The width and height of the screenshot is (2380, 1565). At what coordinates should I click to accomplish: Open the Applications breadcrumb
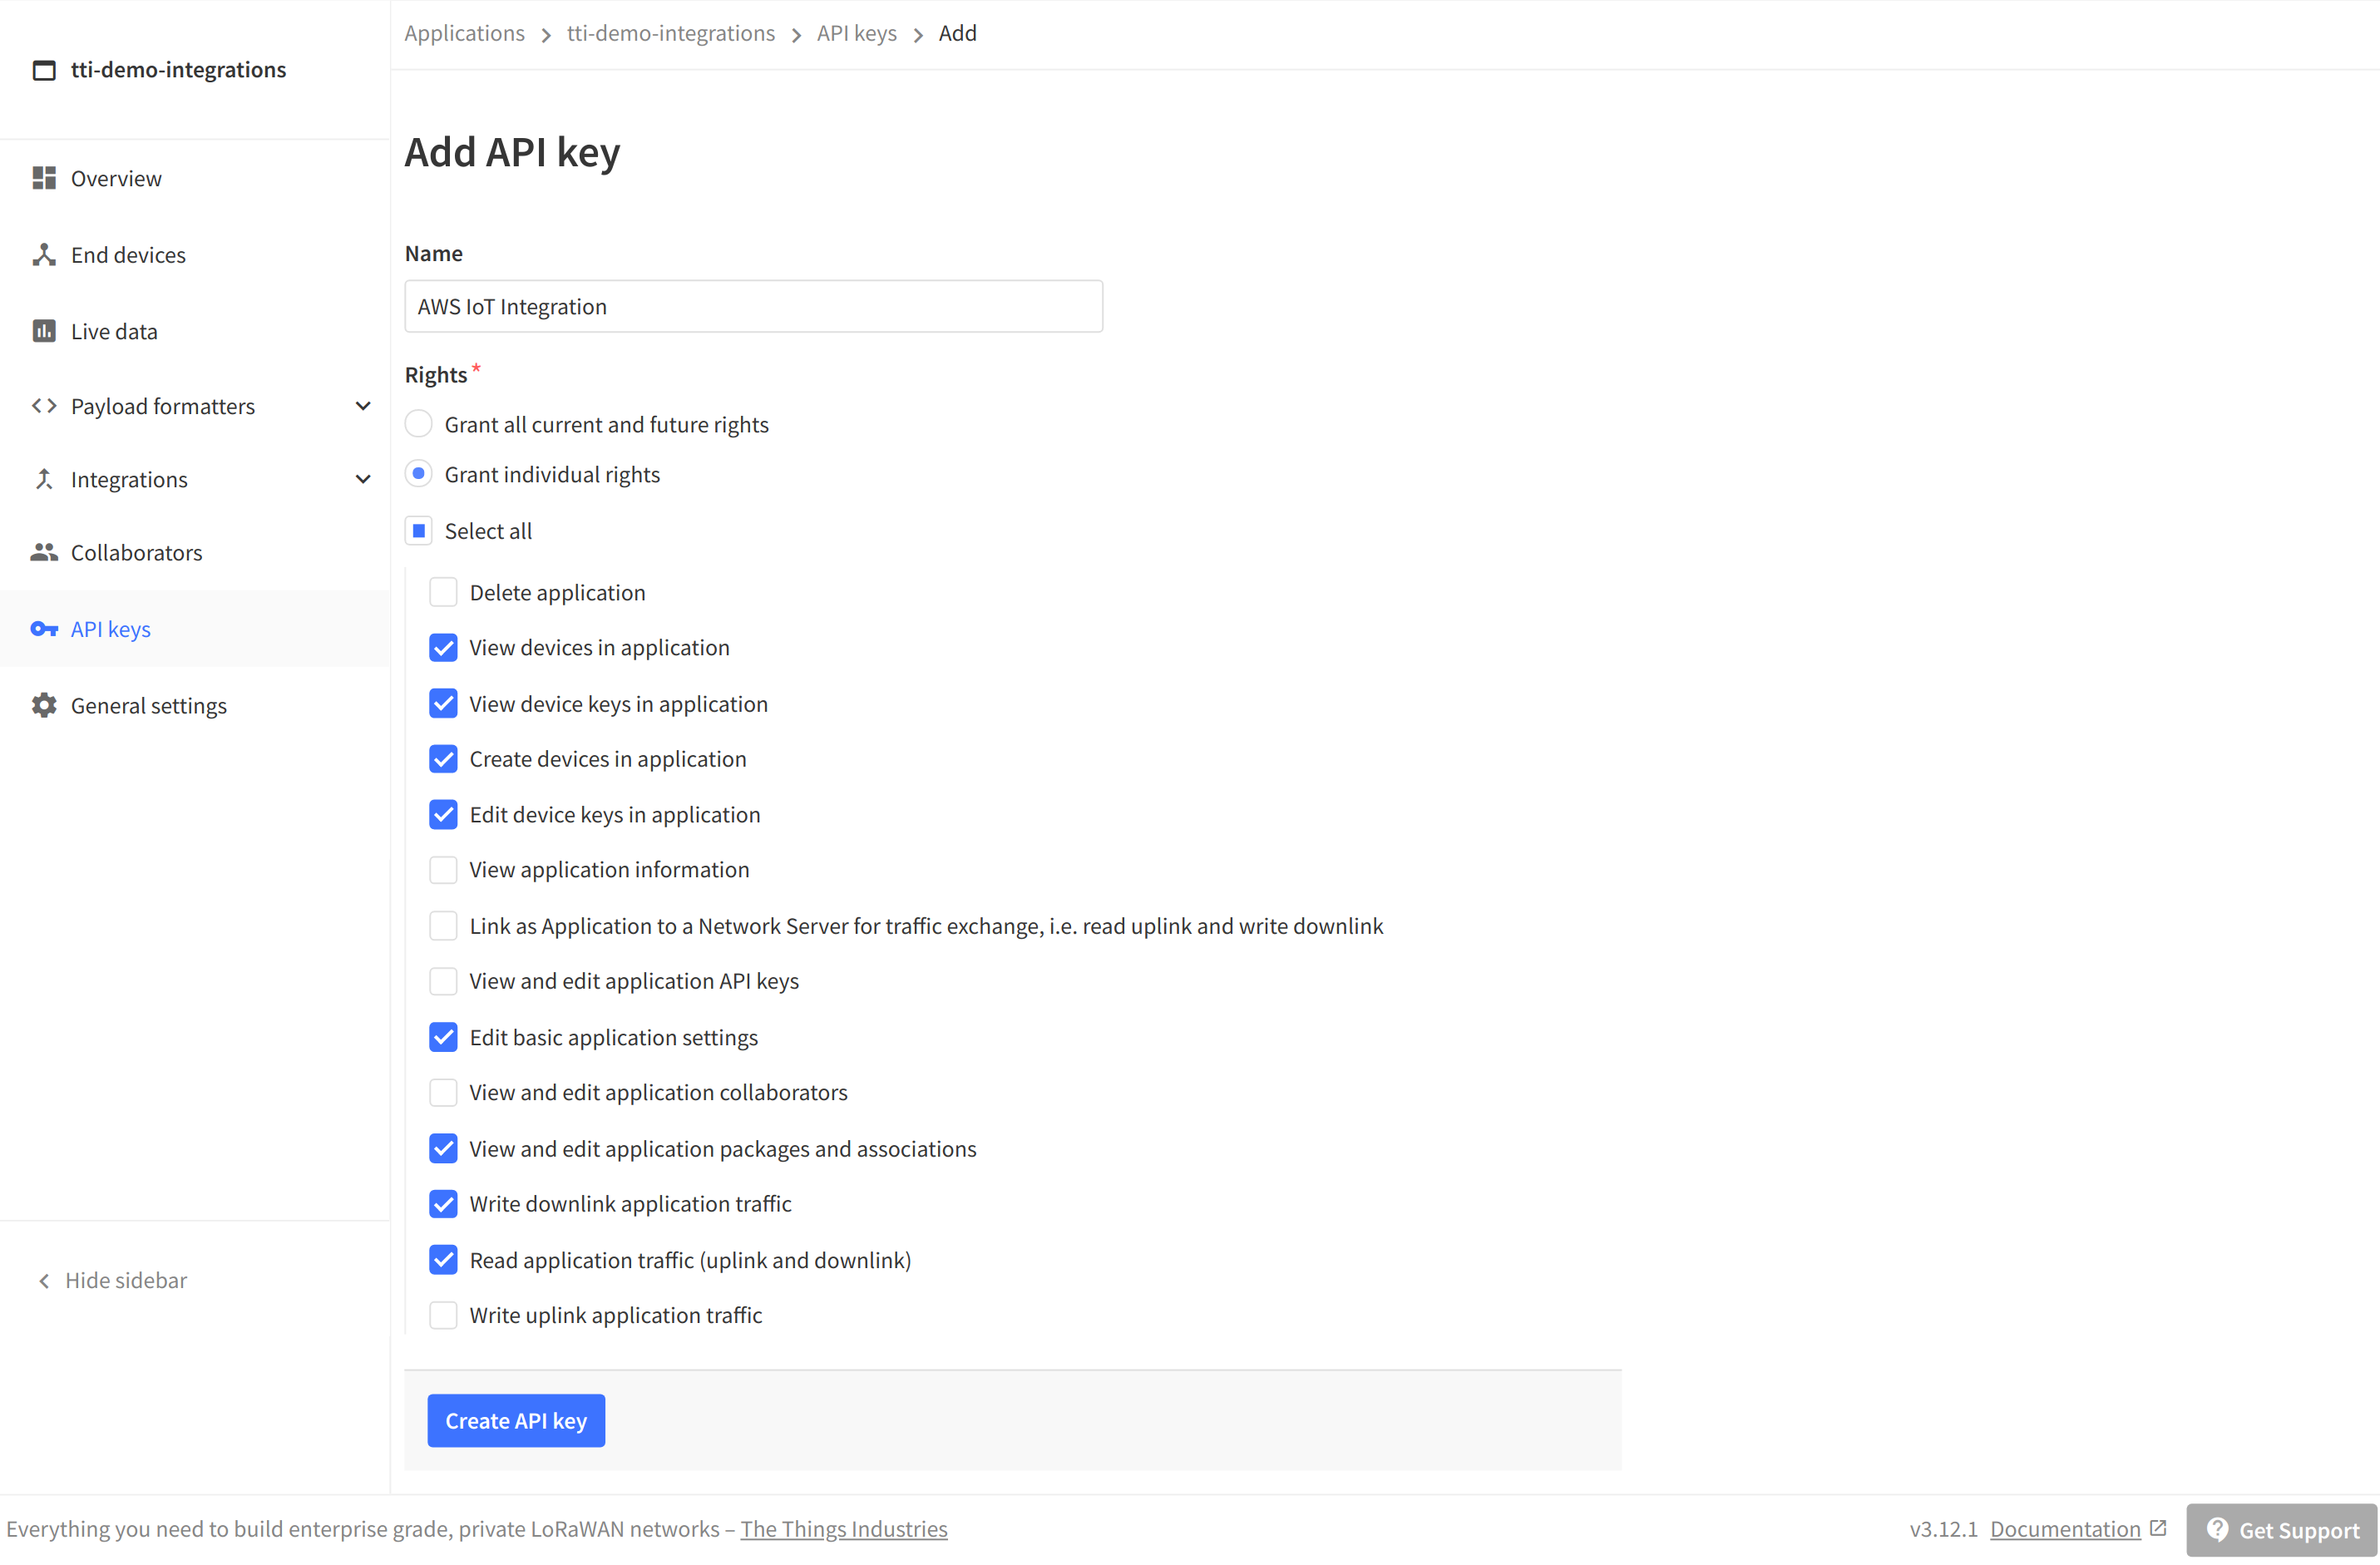point(464,33)
